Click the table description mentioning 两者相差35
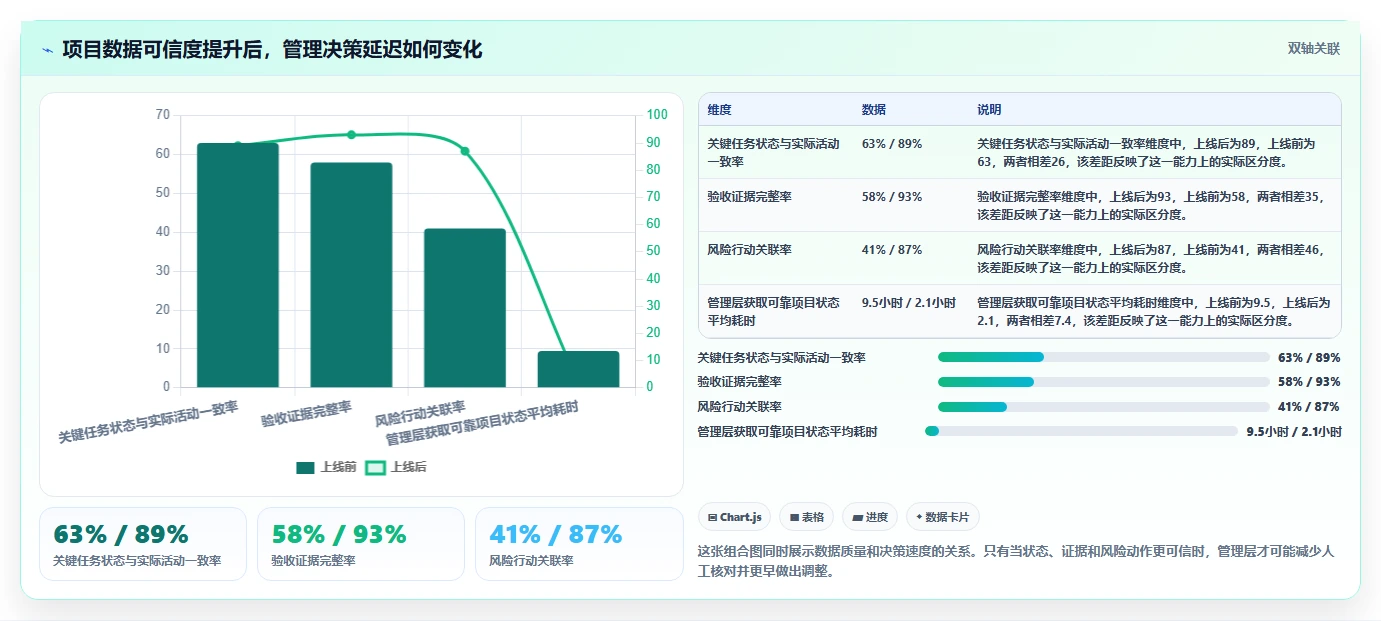1381x621 pixels. [1152, 205]
